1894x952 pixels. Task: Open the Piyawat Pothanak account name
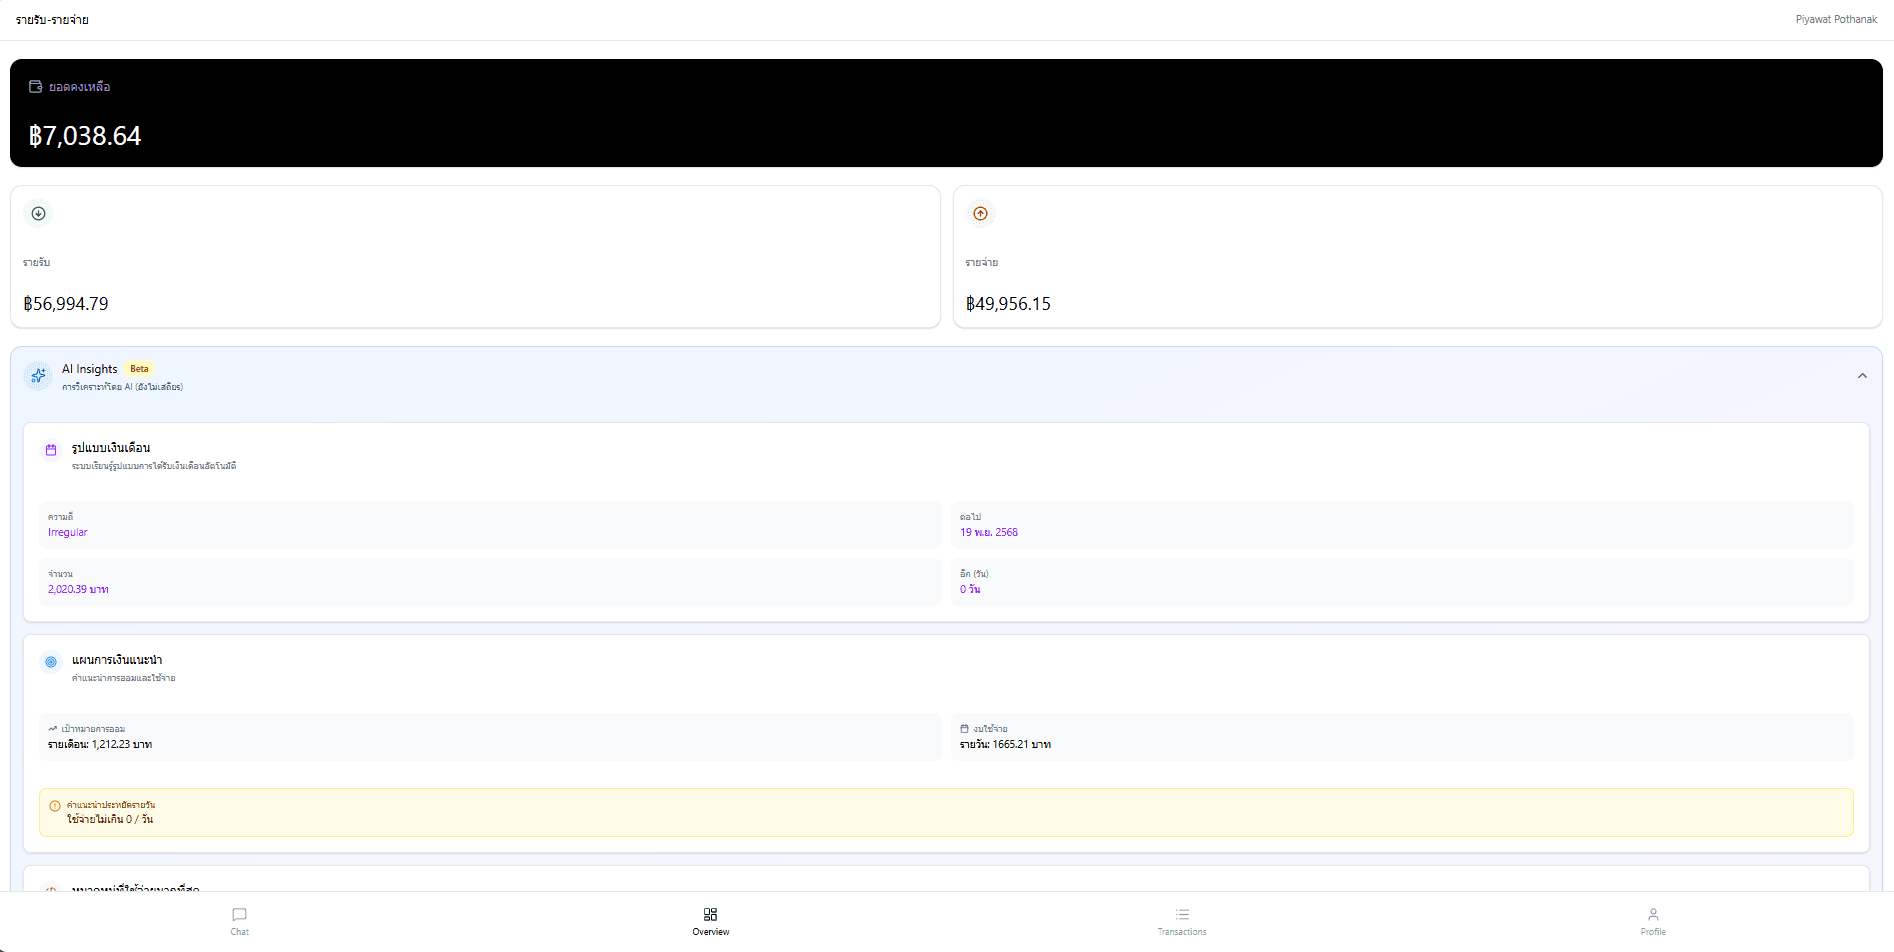click(x=1836, y=18)
